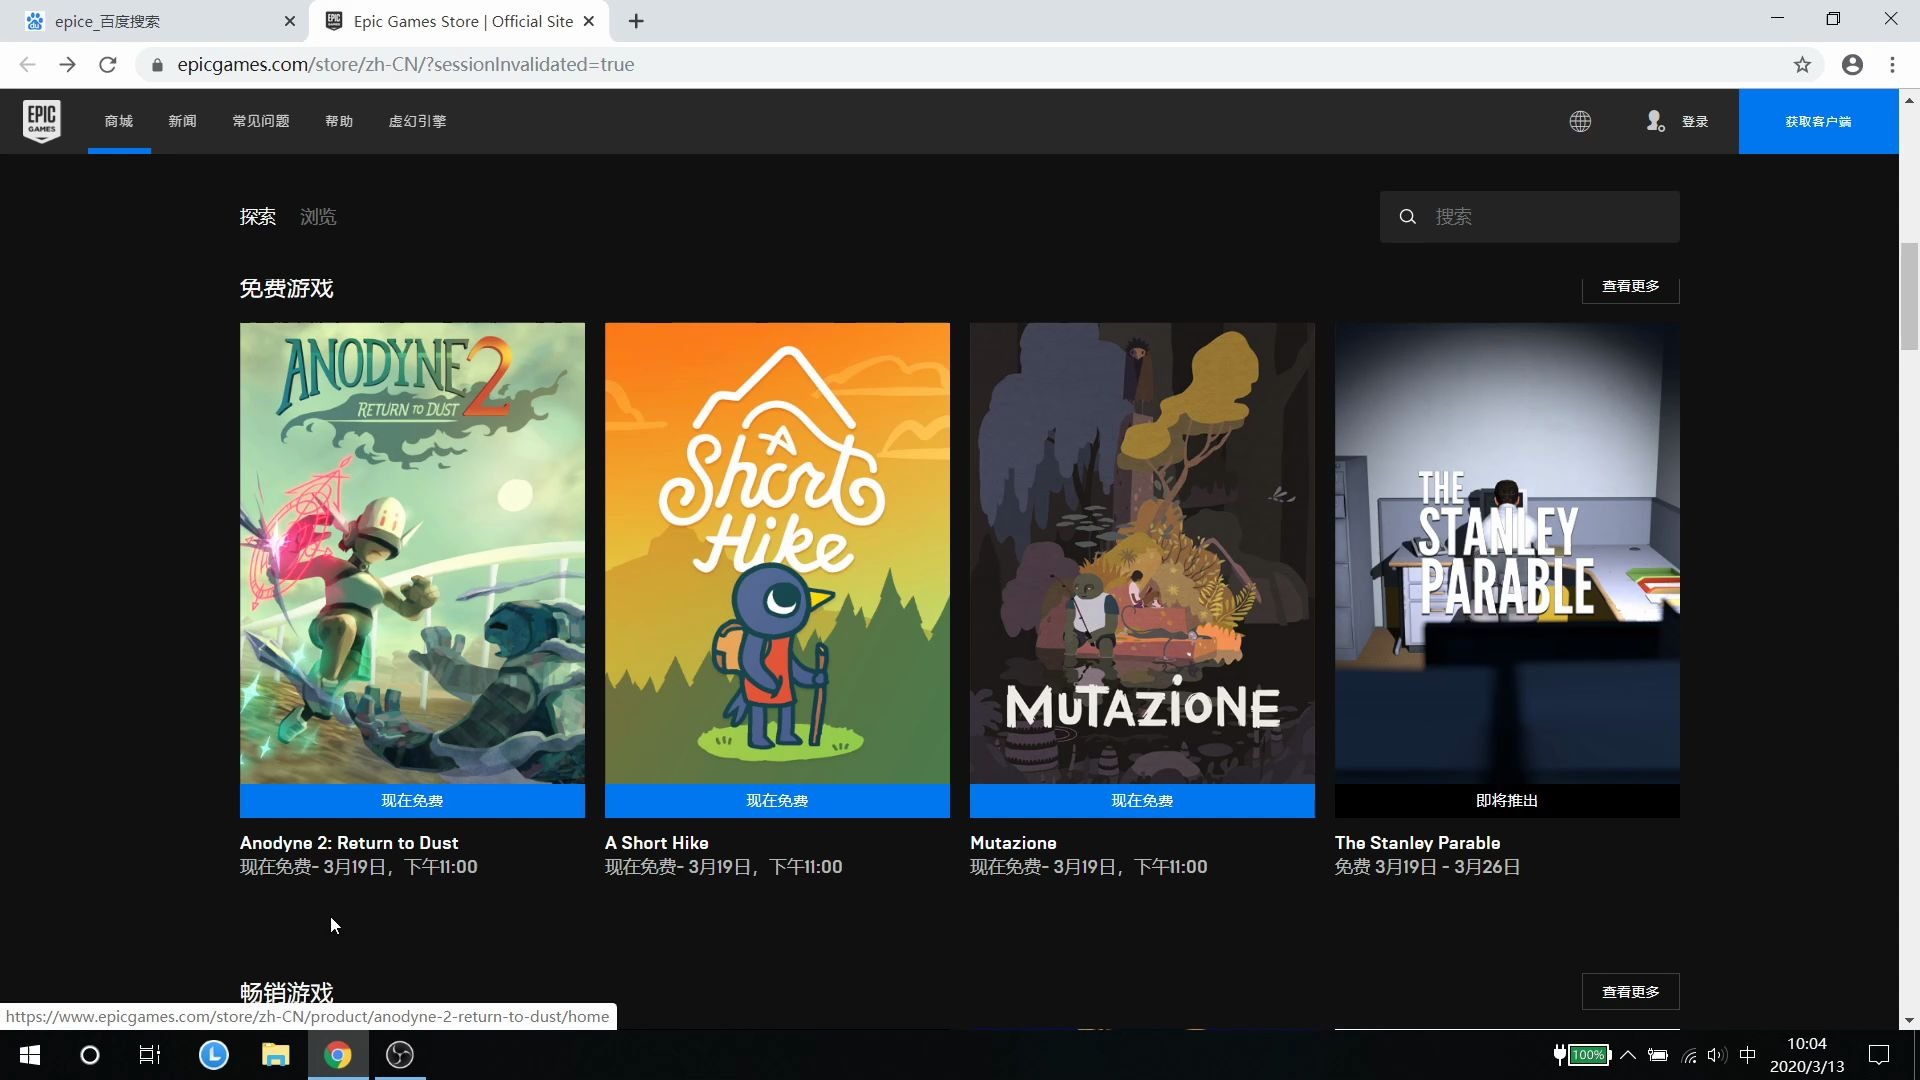Image resolution: width=1920 pixels, height=1080 pixels.
Task: Open OBS Studio from the taskbar
Action: tap(400, 1055)
